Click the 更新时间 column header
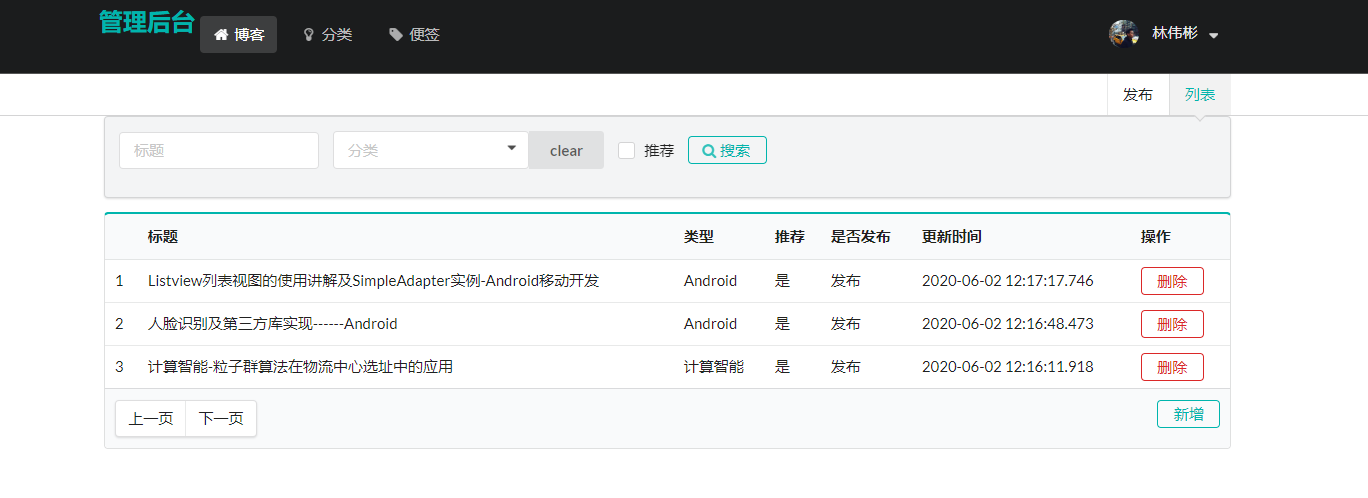This screenshot has height=498, width=1368. 952,237
